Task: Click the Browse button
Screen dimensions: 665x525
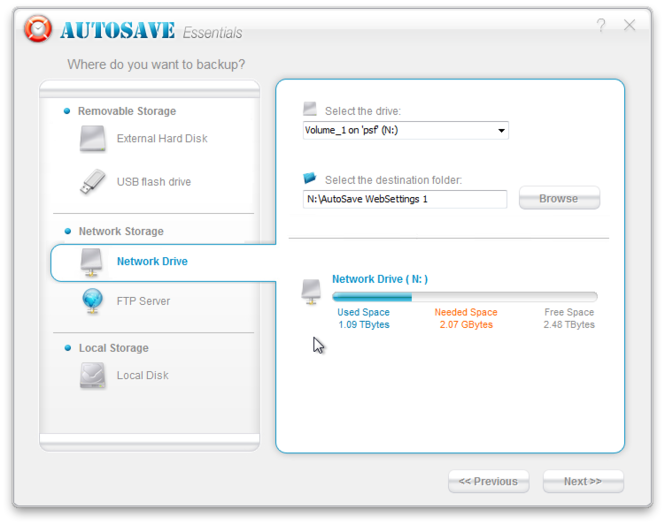Action: (x=559, y=198)
